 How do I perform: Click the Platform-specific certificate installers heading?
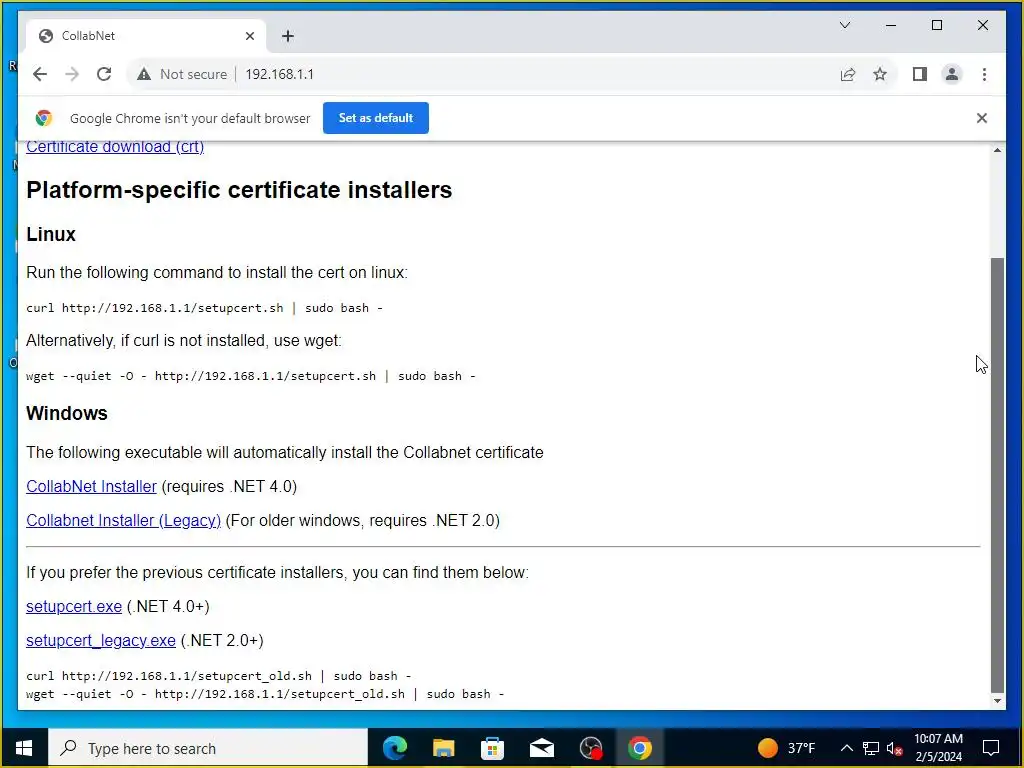239,190
